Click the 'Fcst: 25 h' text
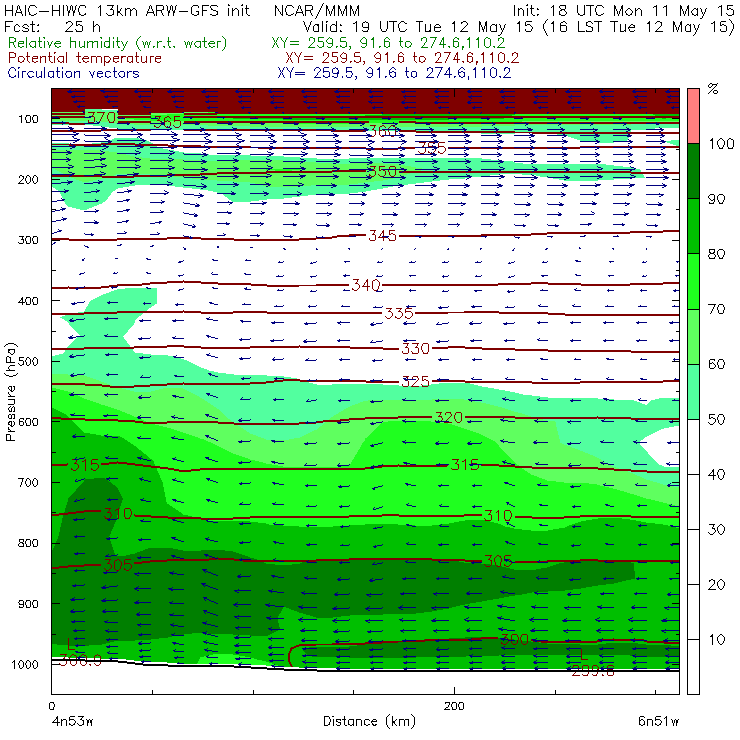The image size is (740, 740). [x=52, y=27]
